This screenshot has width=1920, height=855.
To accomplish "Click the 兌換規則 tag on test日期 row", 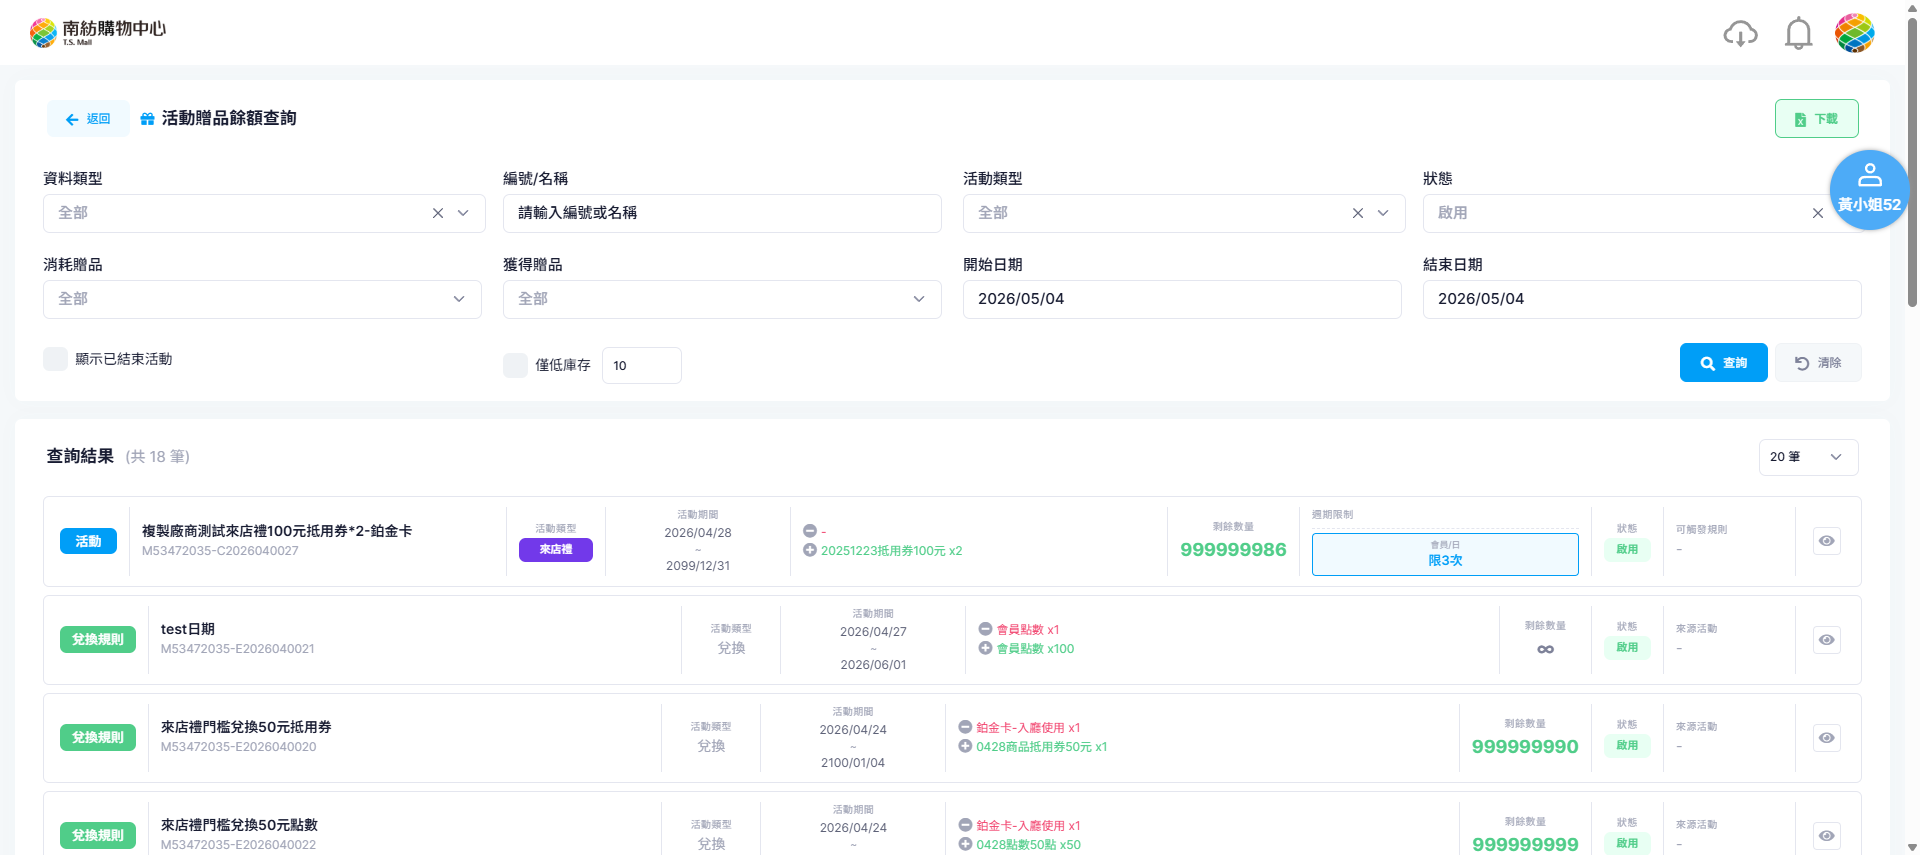I will point(98,640).
